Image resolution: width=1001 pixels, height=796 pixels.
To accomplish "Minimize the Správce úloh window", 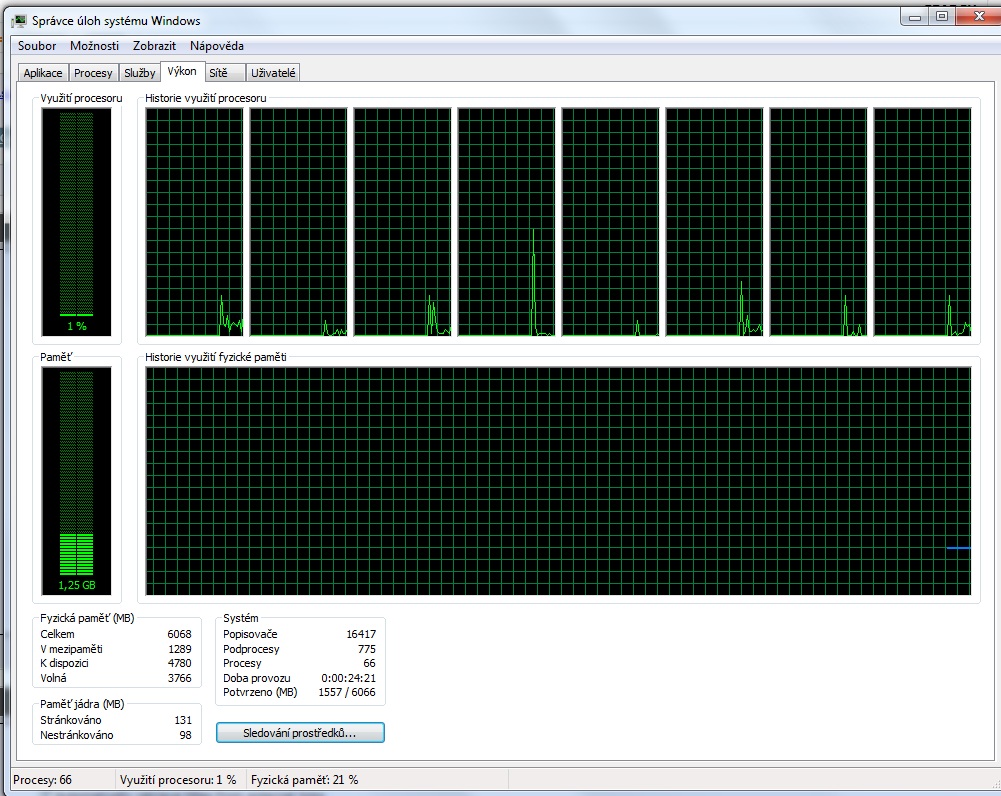I will point(914,17).
